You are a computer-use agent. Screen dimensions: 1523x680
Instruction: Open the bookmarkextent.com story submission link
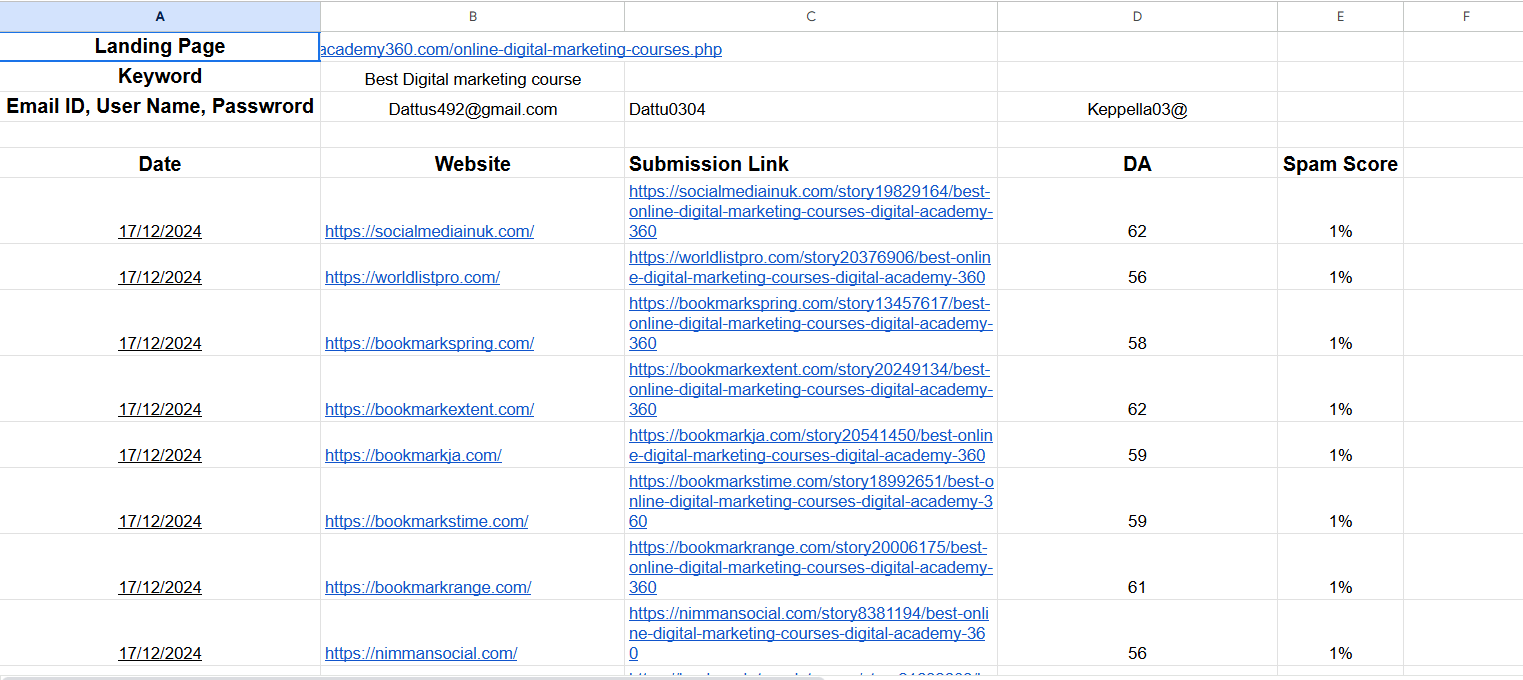coord(810,389)
